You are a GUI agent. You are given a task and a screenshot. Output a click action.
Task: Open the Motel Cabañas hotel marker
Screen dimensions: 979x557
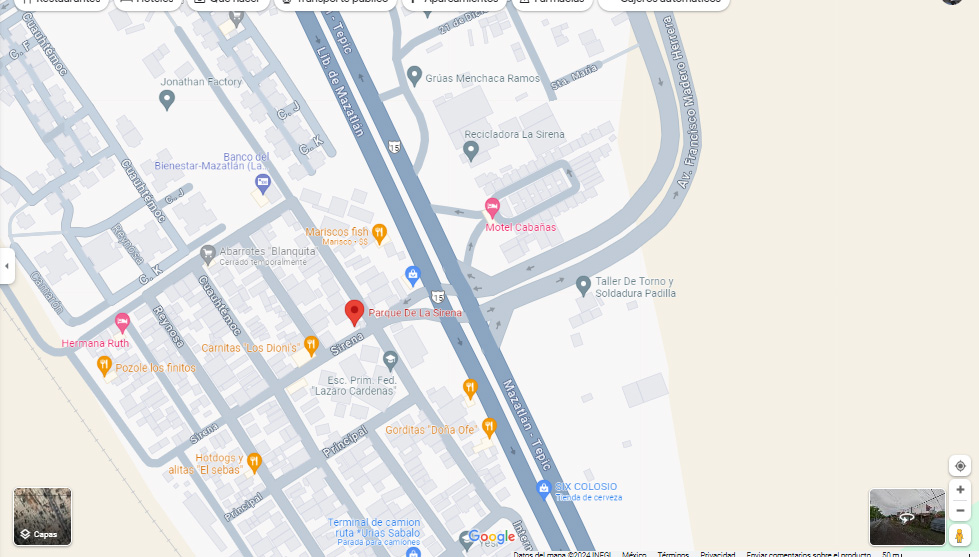(x=492, y=207)
